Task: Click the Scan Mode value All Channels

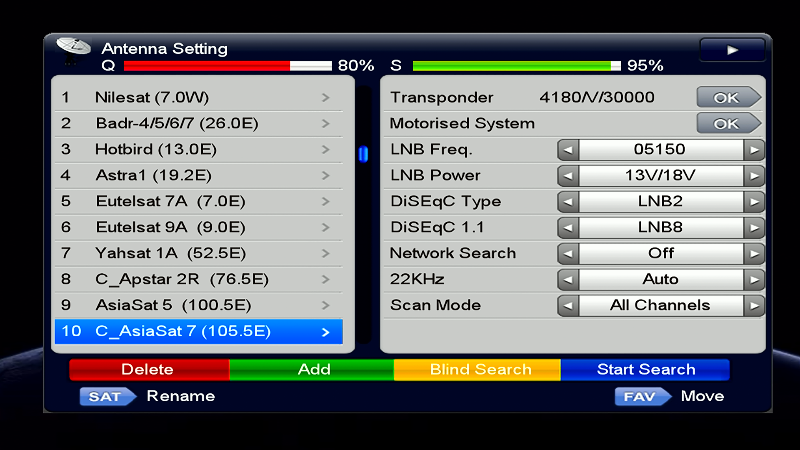Action: 661,306
